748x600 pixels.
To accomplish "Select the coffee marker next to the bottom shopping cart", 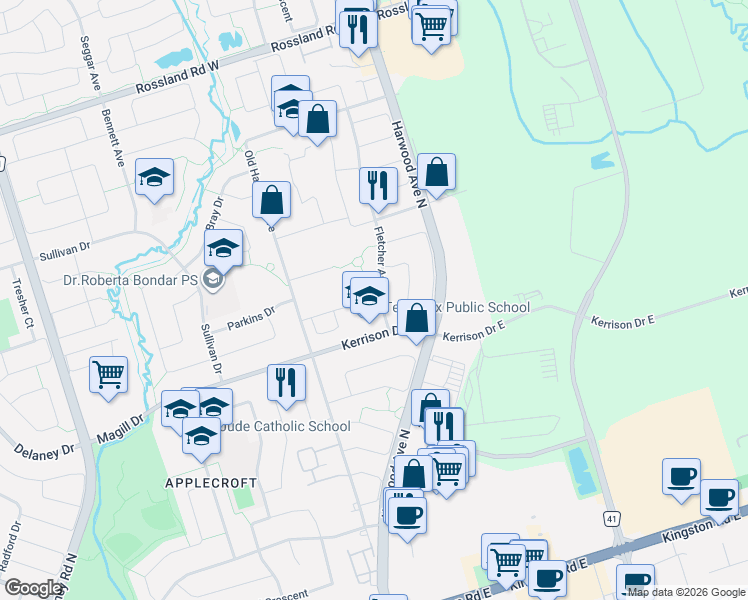I will [x=548, y=579].
